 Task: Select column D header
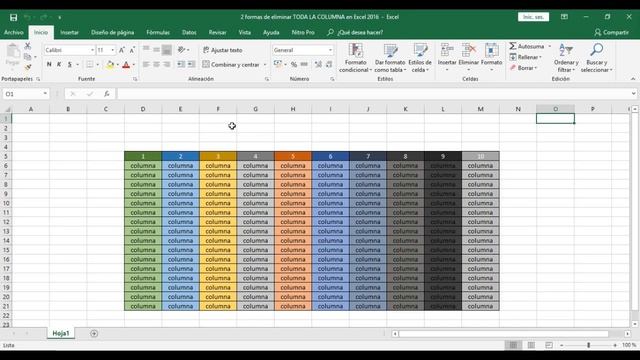coord(143,109)
